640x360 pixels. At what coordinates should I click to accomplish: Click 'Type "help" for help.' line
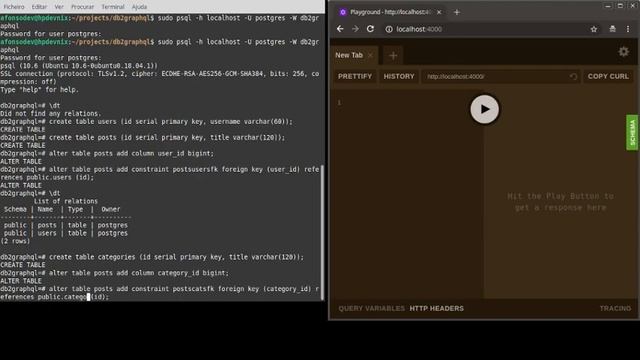tap(39, 89)
